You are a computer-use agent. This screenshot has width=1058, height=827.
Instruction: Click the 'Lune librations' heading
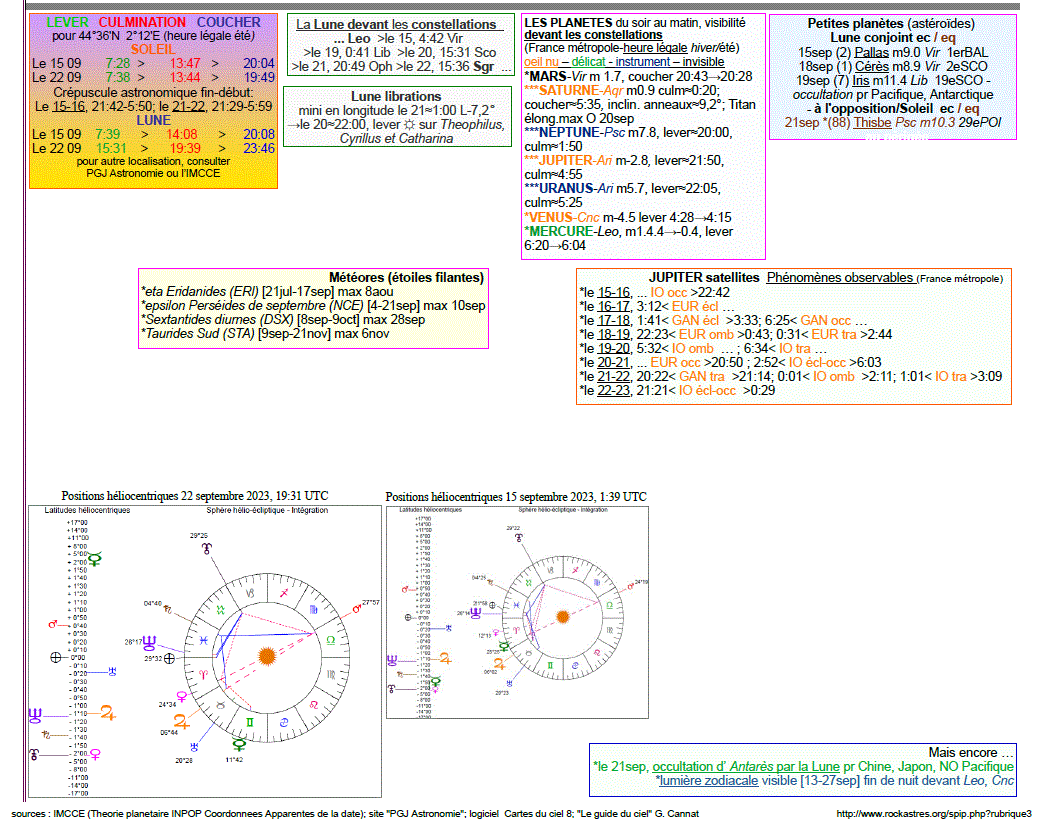(396, 96)
